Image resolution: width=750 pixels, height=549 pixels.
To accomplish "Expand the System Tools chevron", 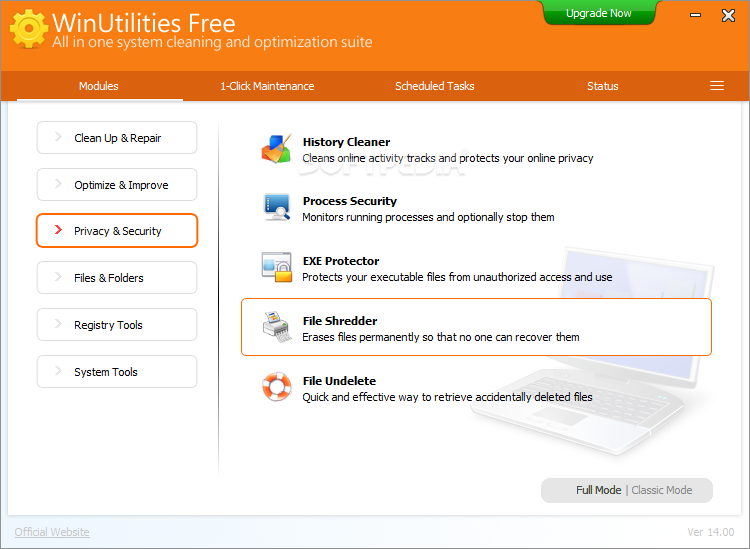I will coord(58,371).
